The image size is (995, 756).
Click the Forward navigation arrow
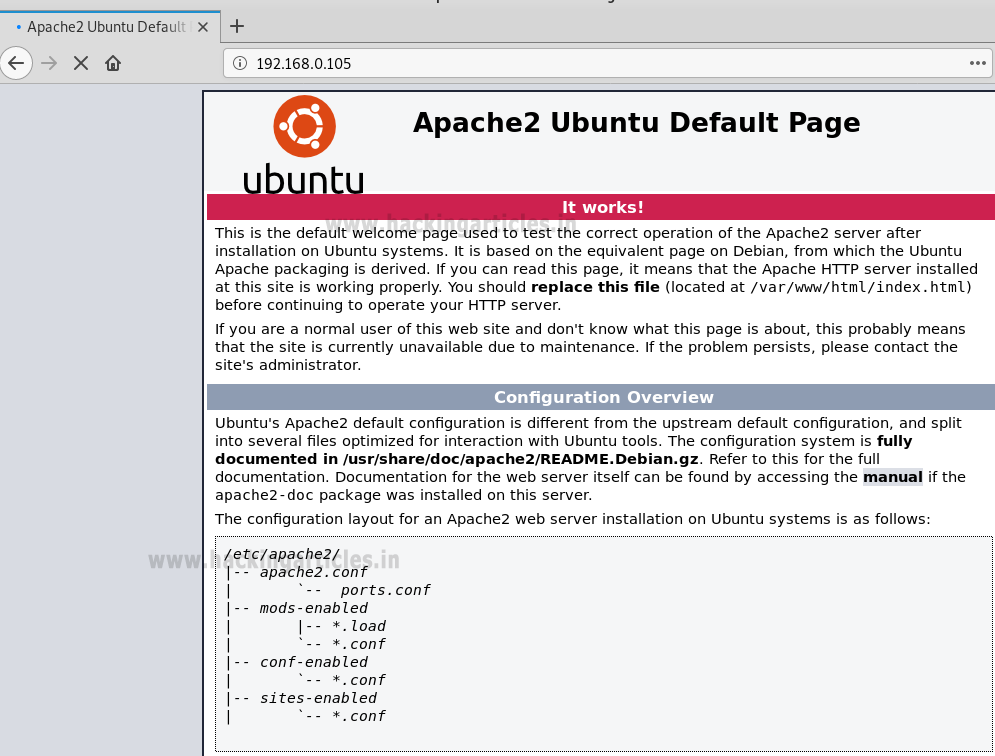[49, 63]
